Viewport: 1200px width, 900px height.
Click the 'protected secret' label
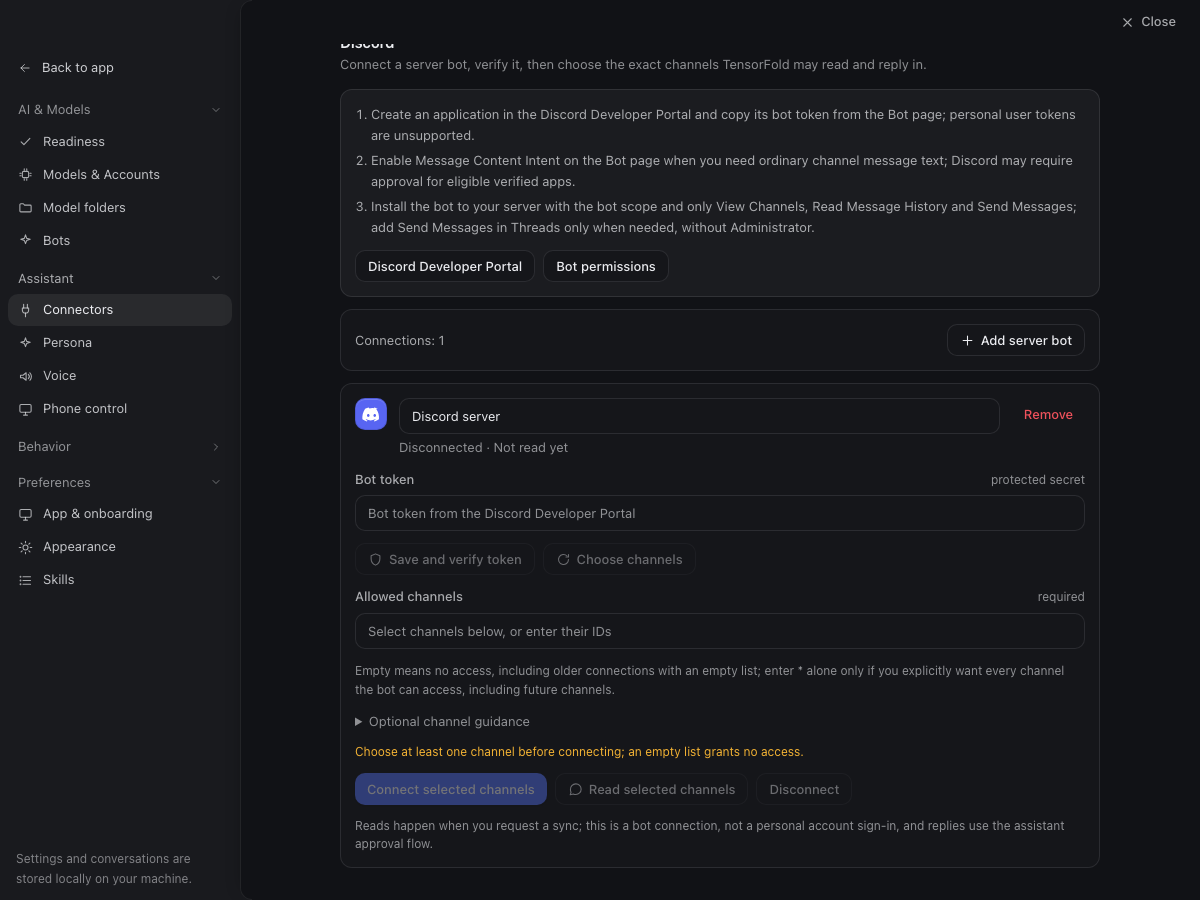click(1038, 480)
